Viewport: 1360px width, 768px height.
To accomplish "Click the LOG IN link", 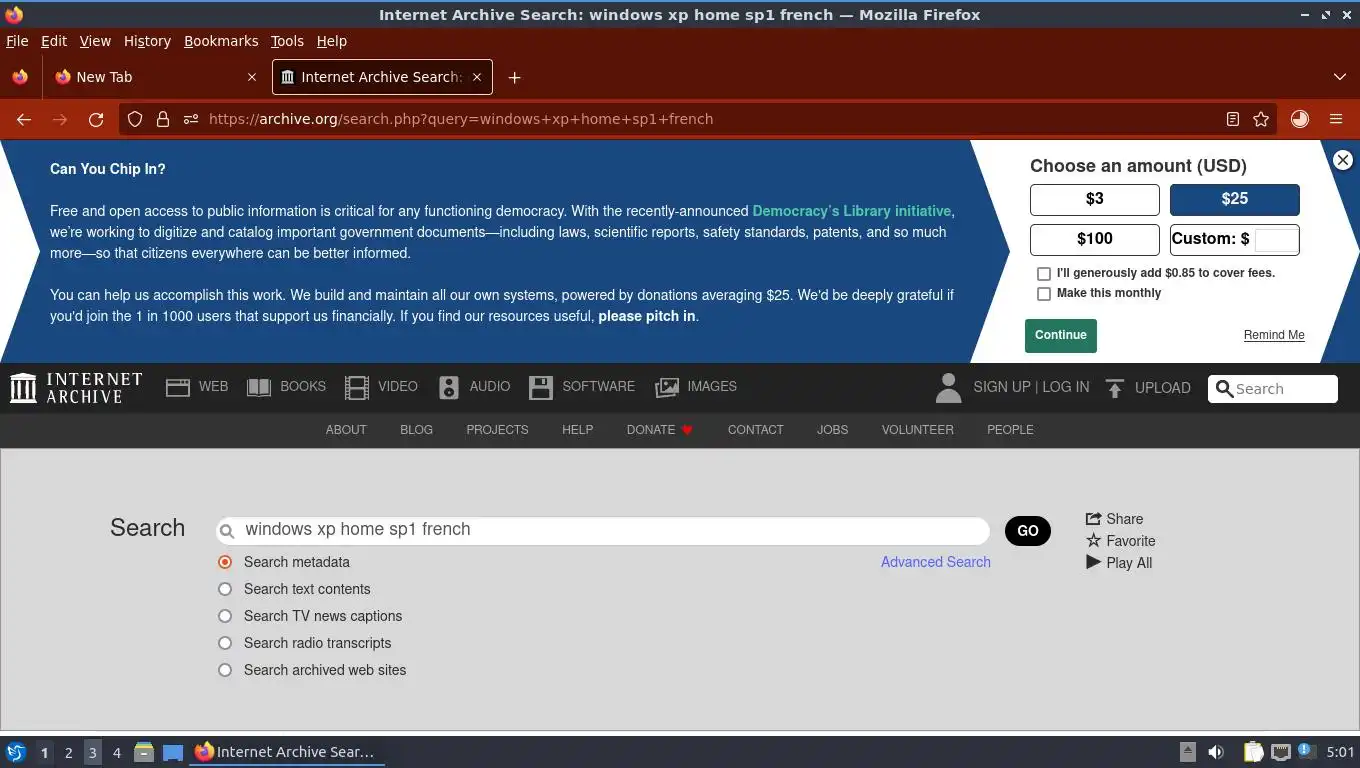I will 1066,387.
